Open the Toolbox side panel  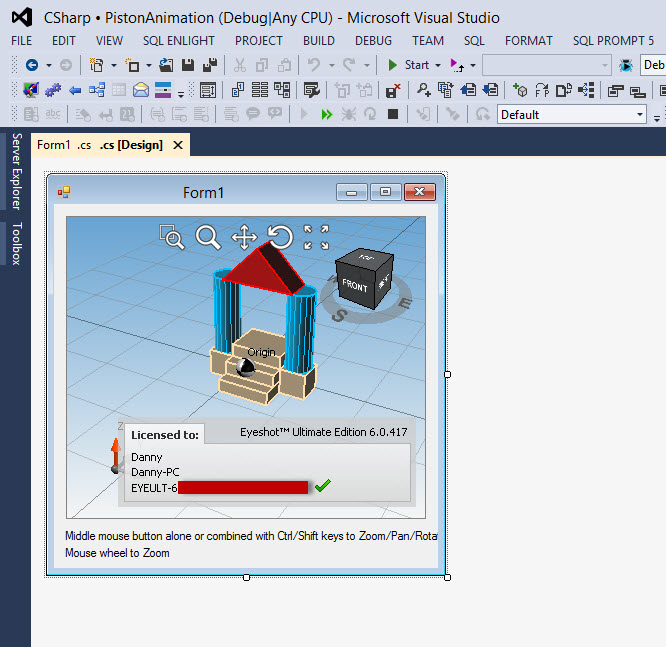(15, 243)
